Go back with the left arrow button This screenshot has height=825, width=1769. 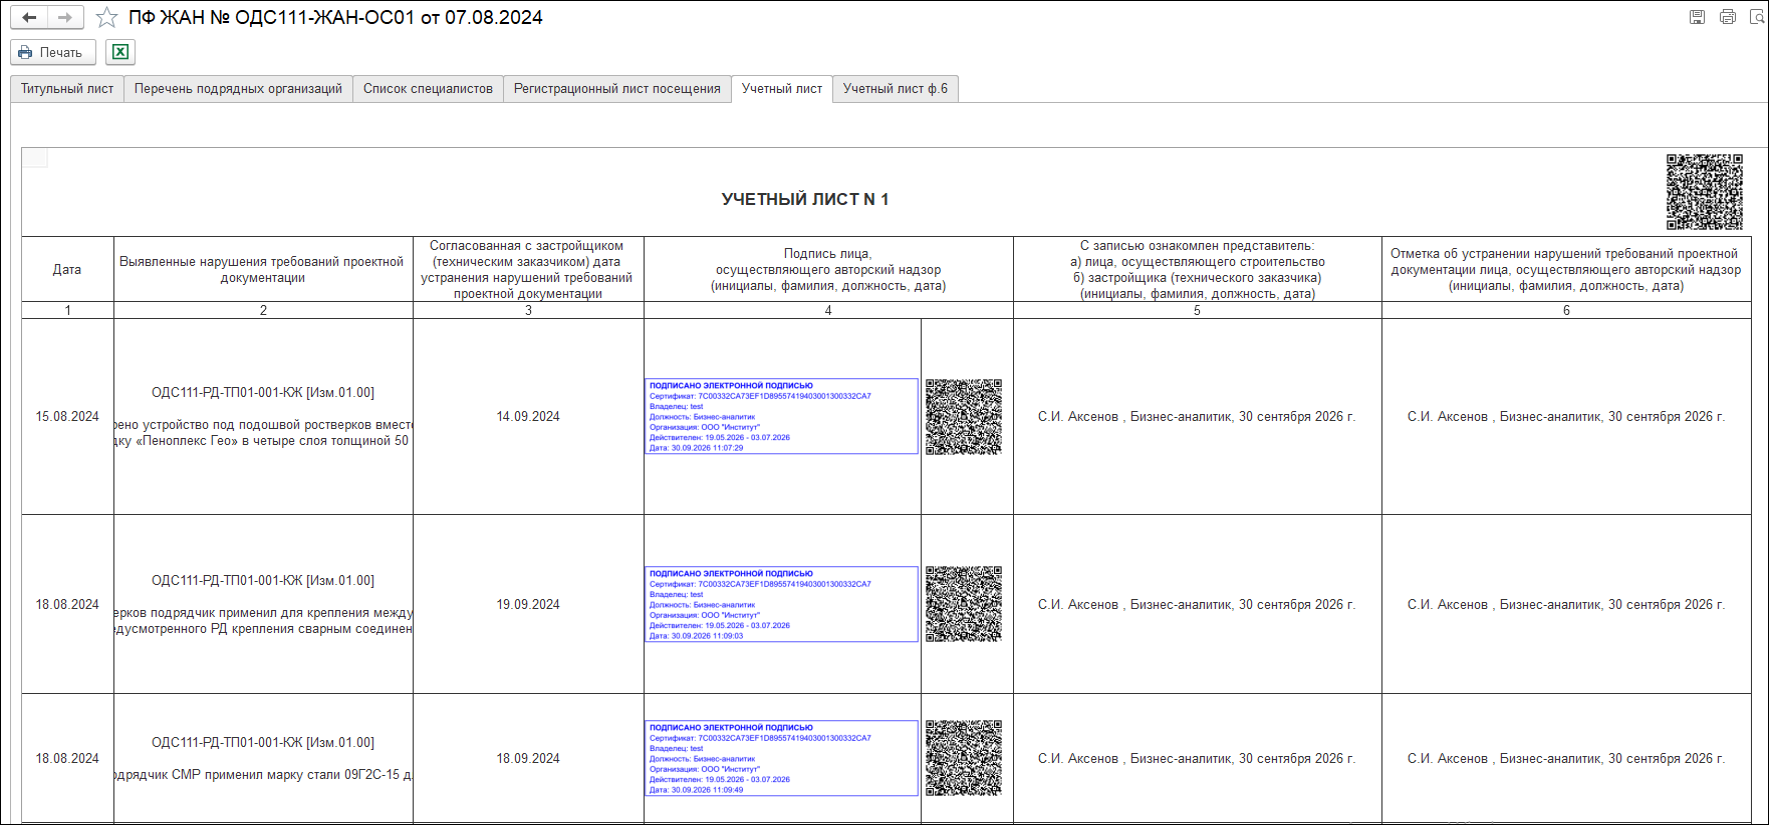[x=29, y=17]
